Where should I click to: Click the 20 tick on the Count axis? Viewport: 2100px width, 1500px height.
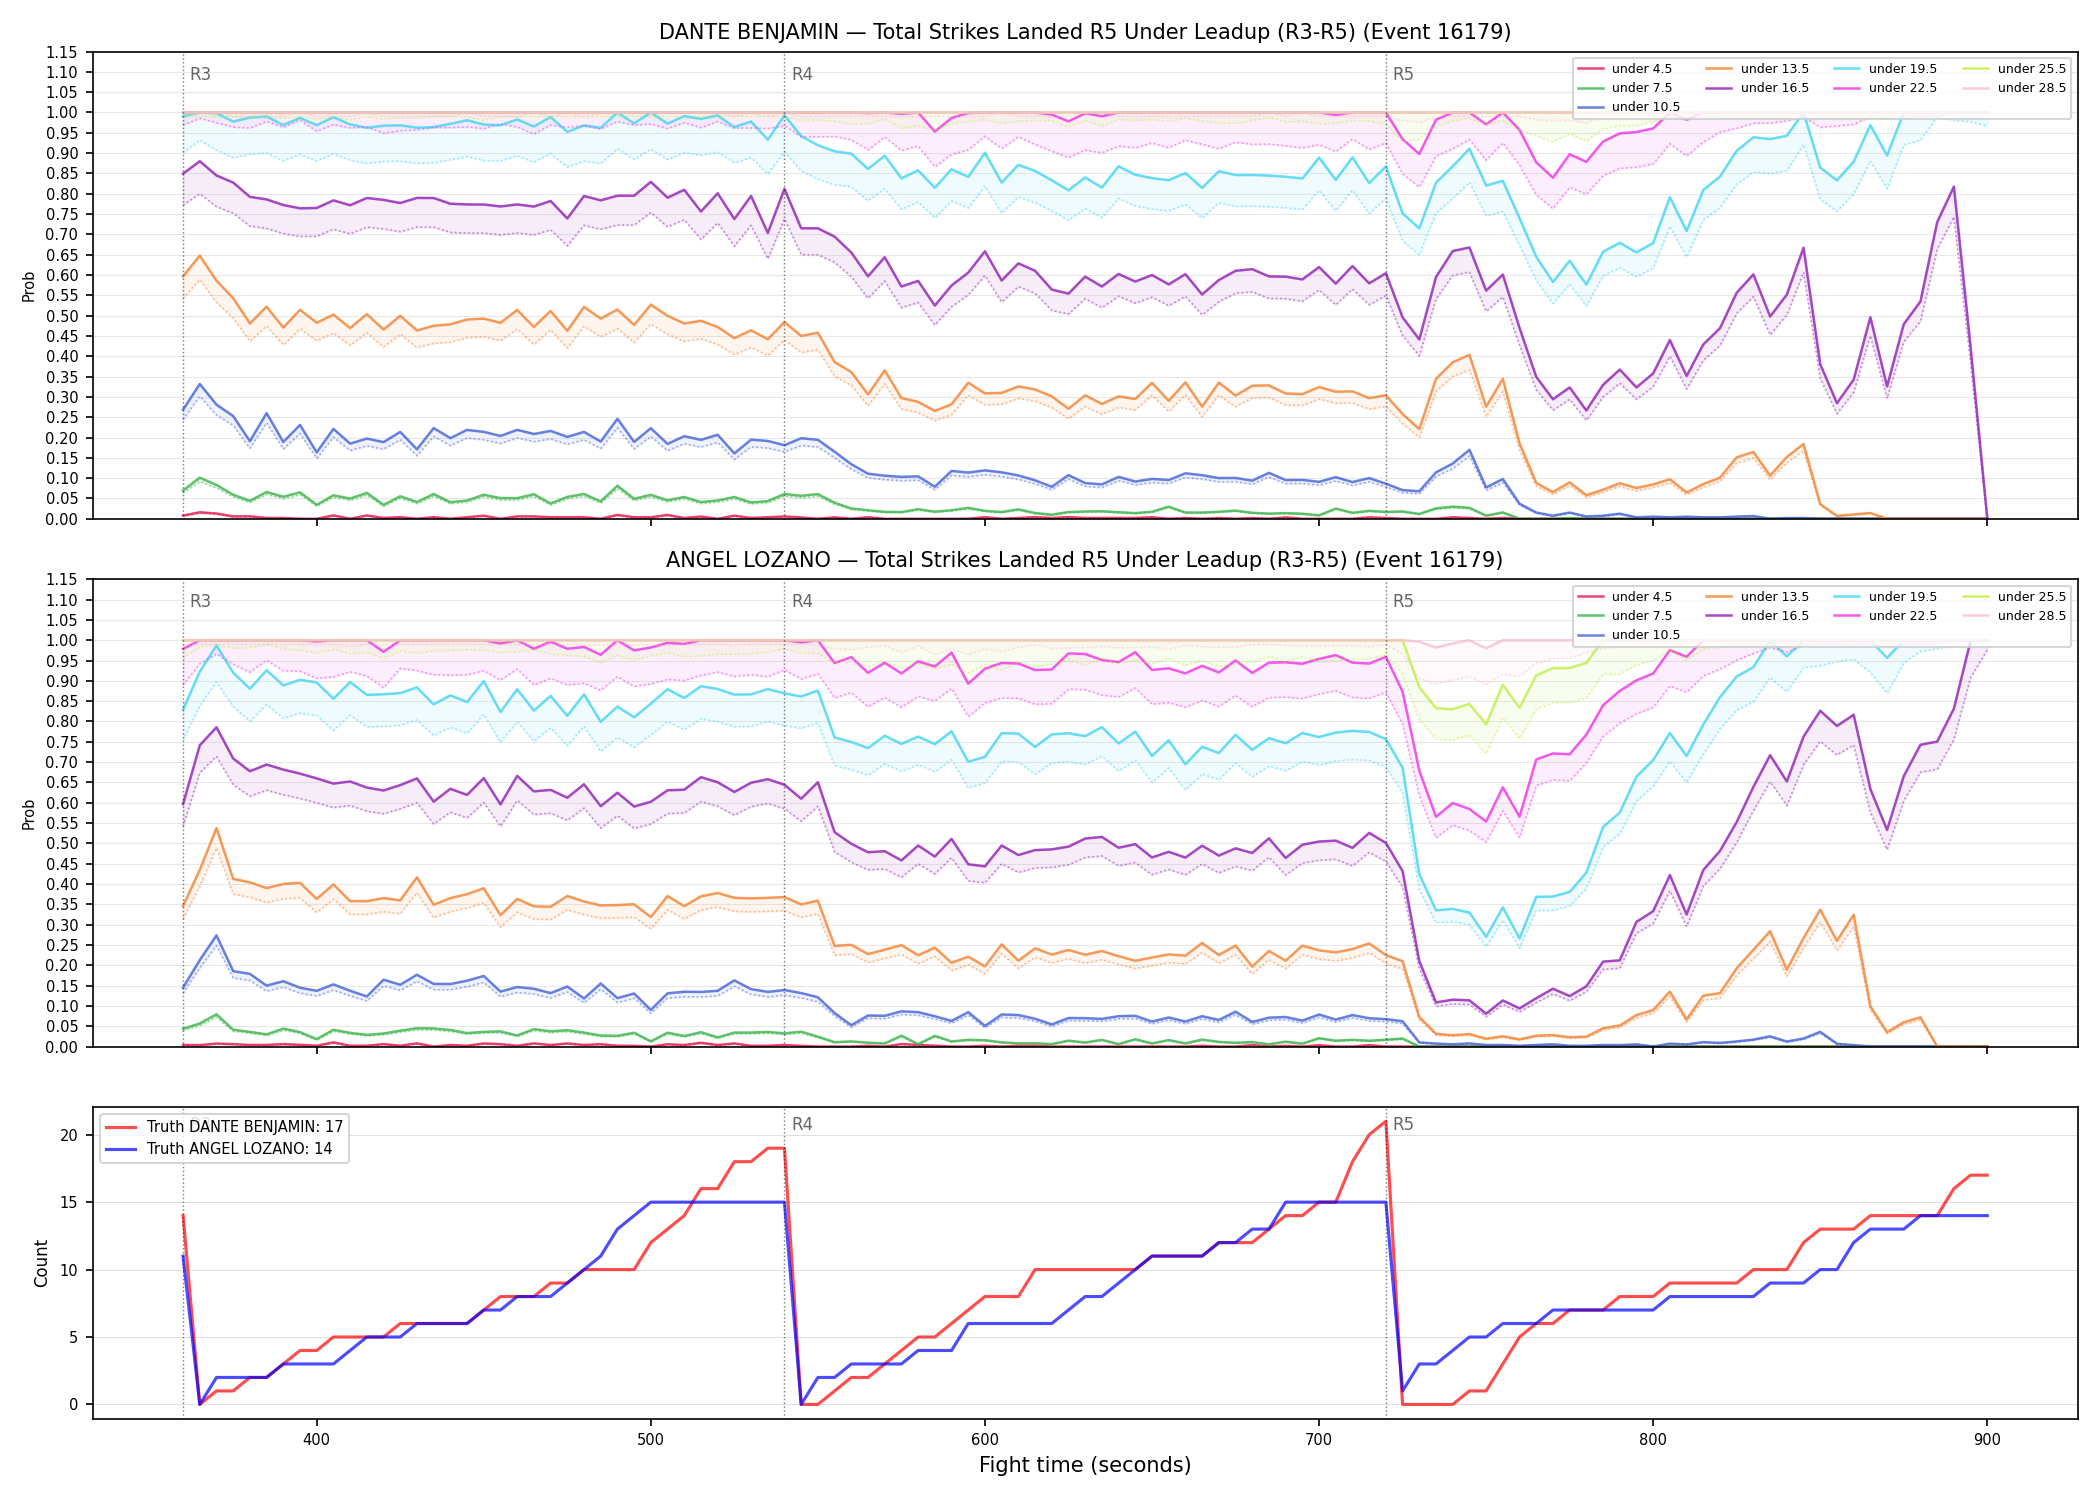point(69,1135)
